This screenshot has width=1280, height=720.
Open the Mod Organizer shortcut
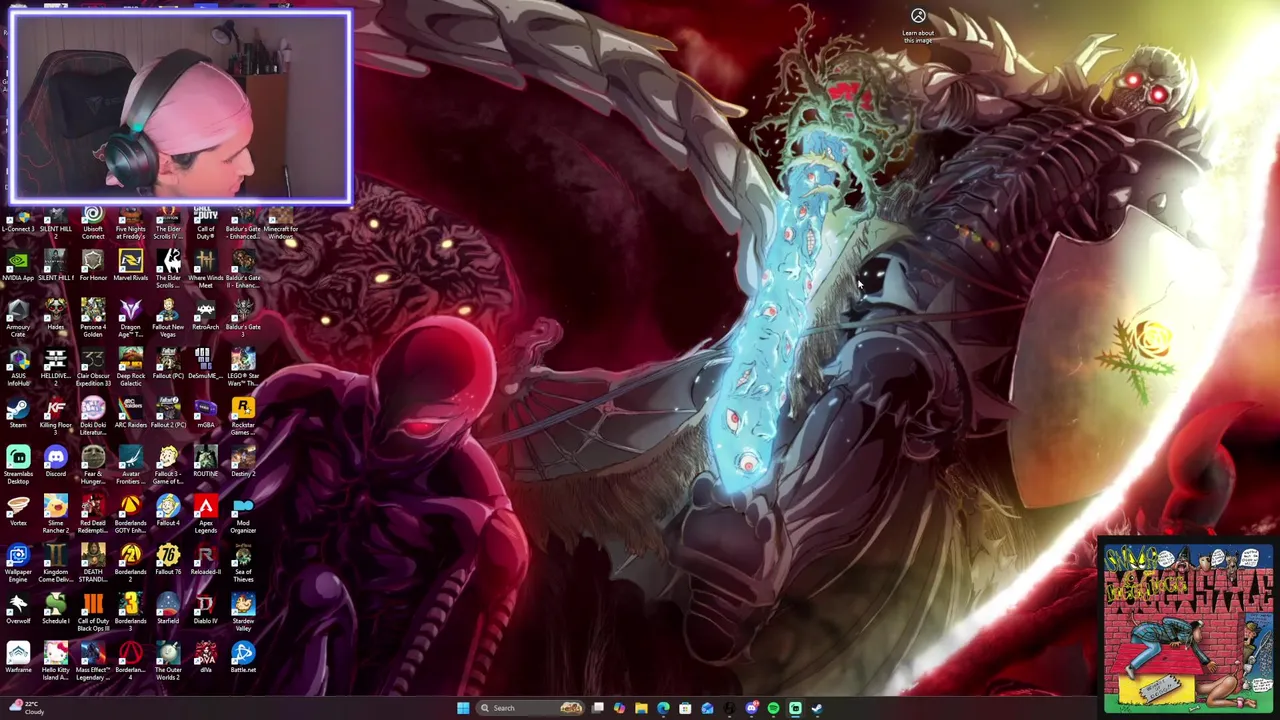click(243, 515)
